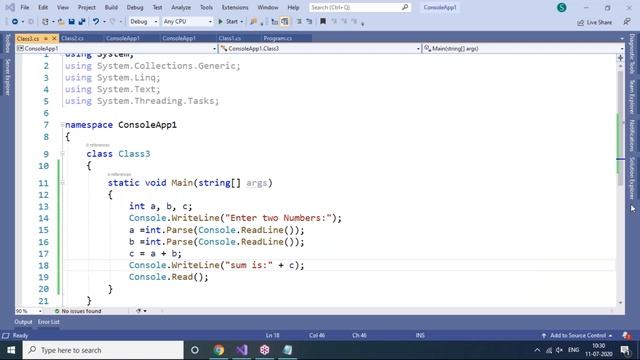The image size is (640, 360).
Task: Click the Type here to search taskbar box
Action: [x=103, y=350]
